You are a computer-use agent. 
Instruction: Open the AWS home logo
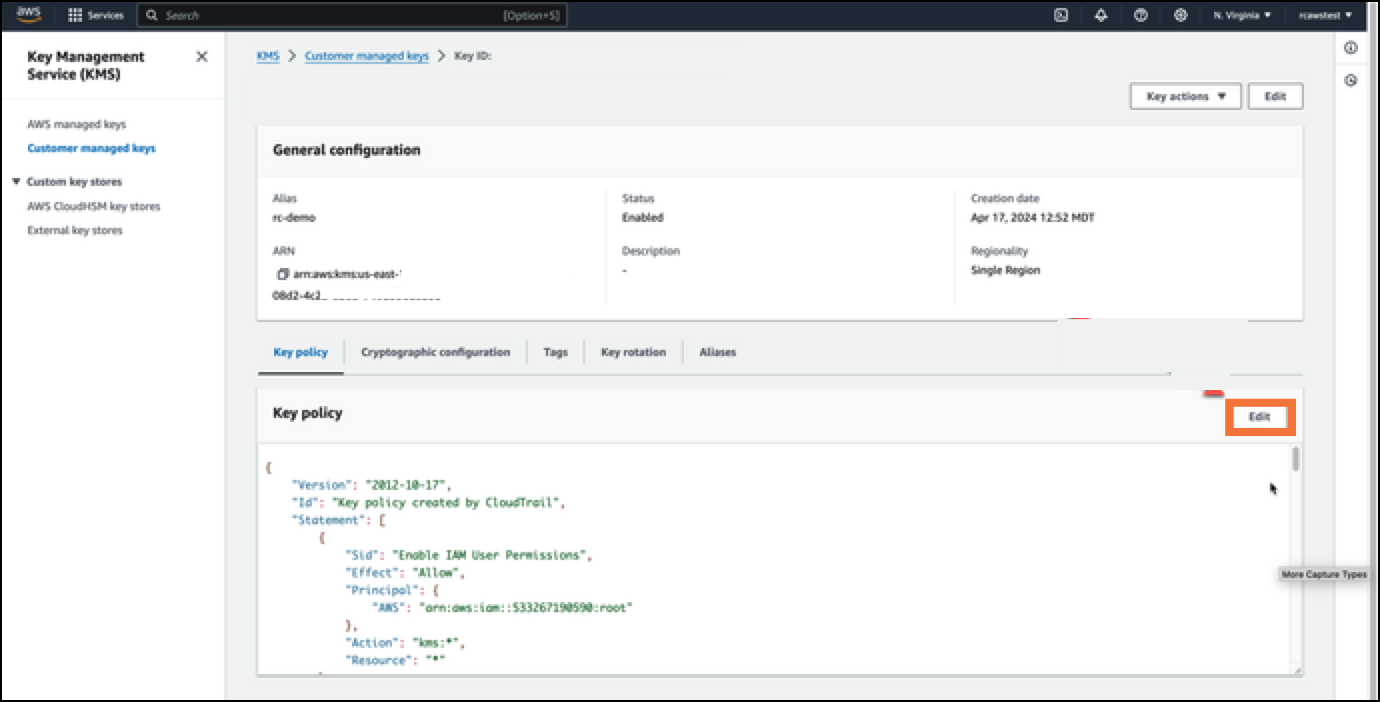(28, 15)
